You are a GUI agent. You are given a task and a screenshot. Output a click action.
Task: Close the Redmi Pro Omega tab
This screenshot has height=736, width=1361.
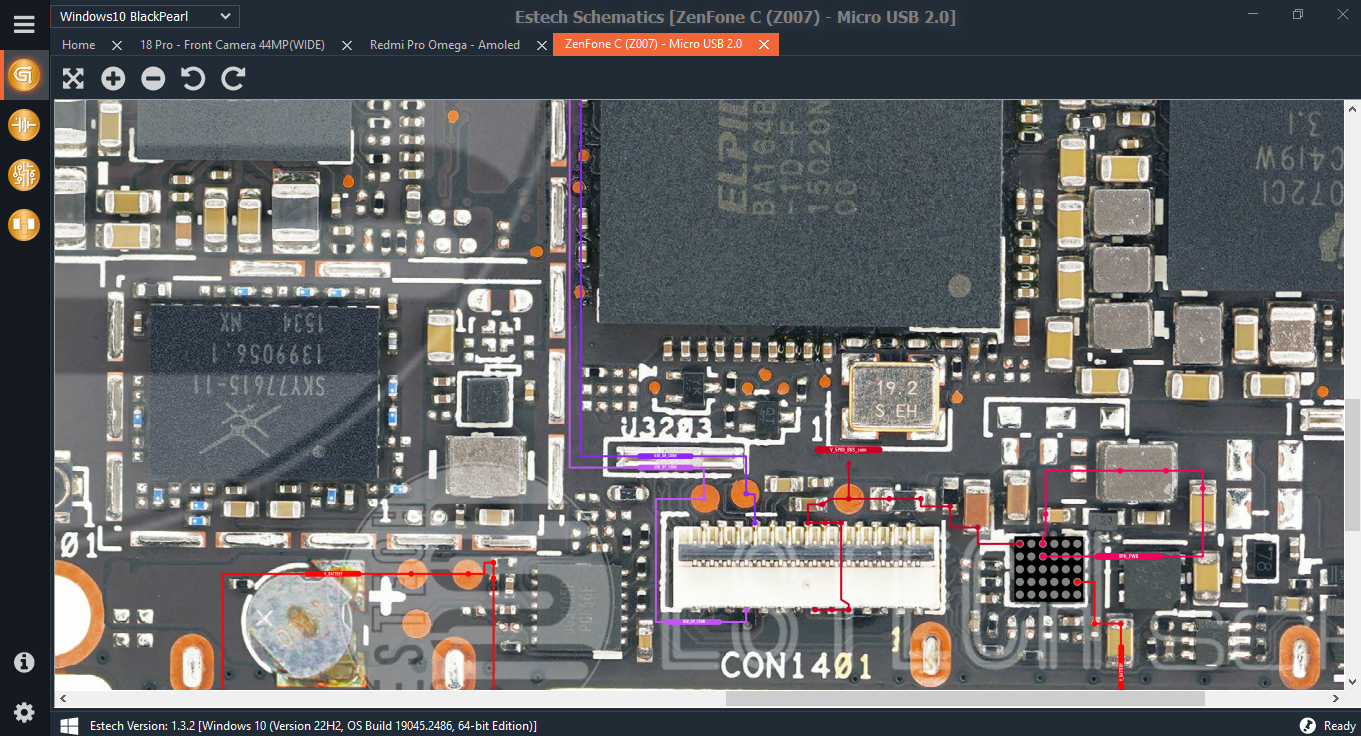click(541, 45)
